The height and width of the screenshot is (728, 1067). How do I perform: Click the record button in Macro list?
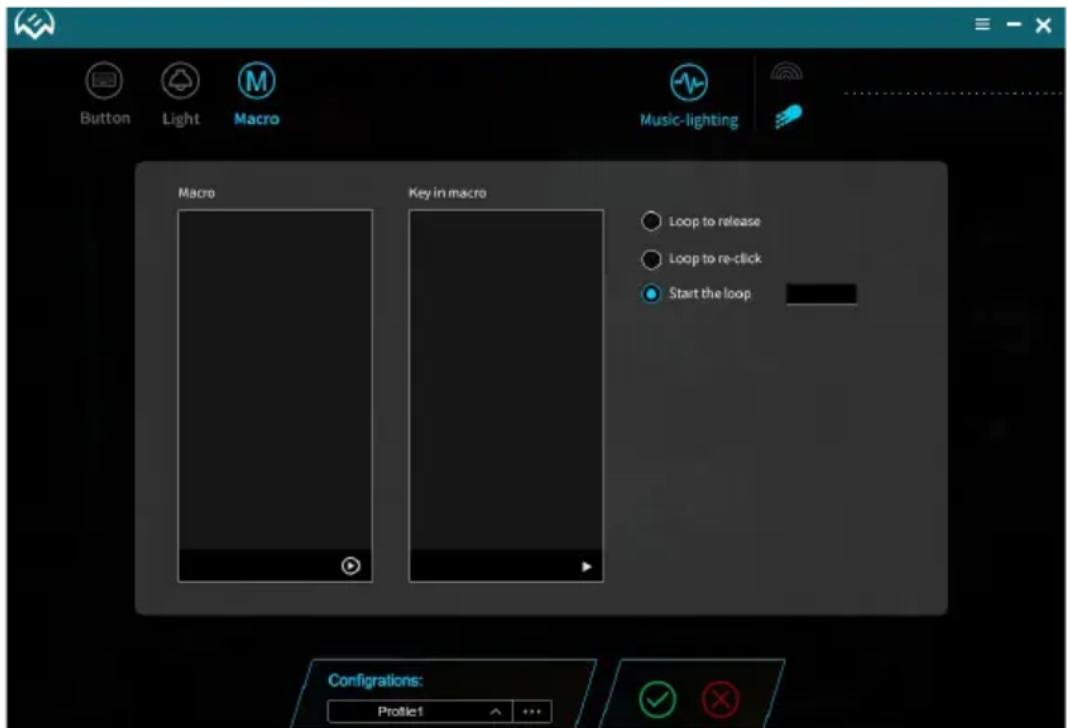350,565
